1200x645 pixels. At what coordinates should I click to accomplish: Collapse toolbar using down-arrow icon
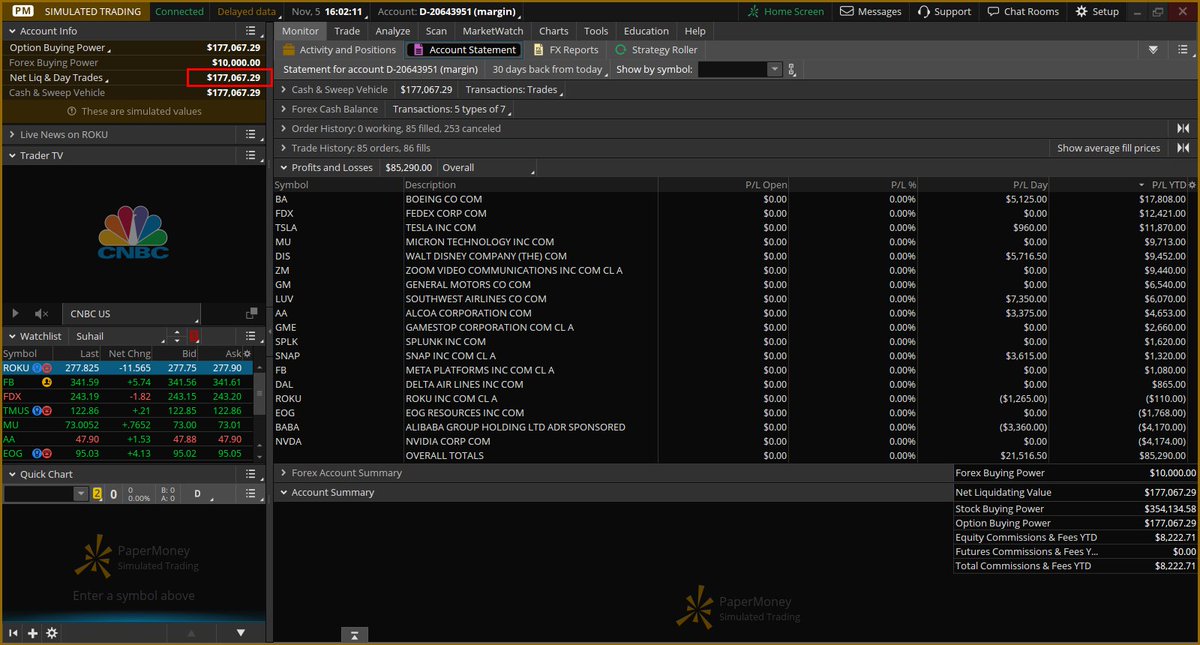pyautogui.click(x=1153, y=50)
